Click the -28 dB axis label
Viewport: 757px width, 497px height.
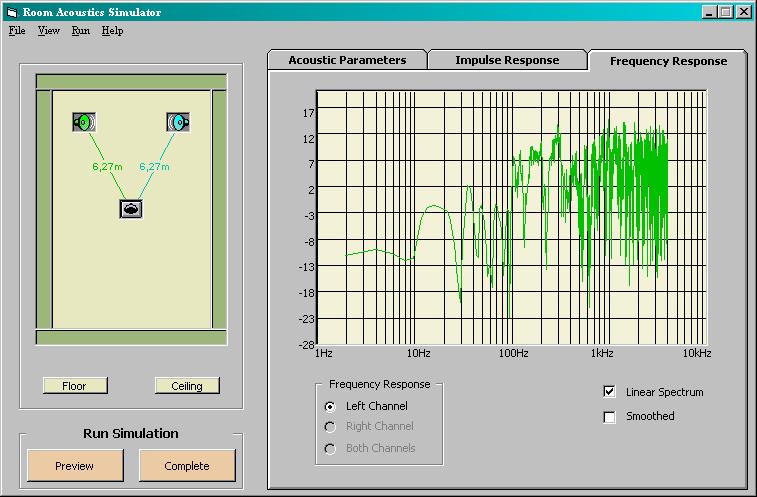[307, 345]
